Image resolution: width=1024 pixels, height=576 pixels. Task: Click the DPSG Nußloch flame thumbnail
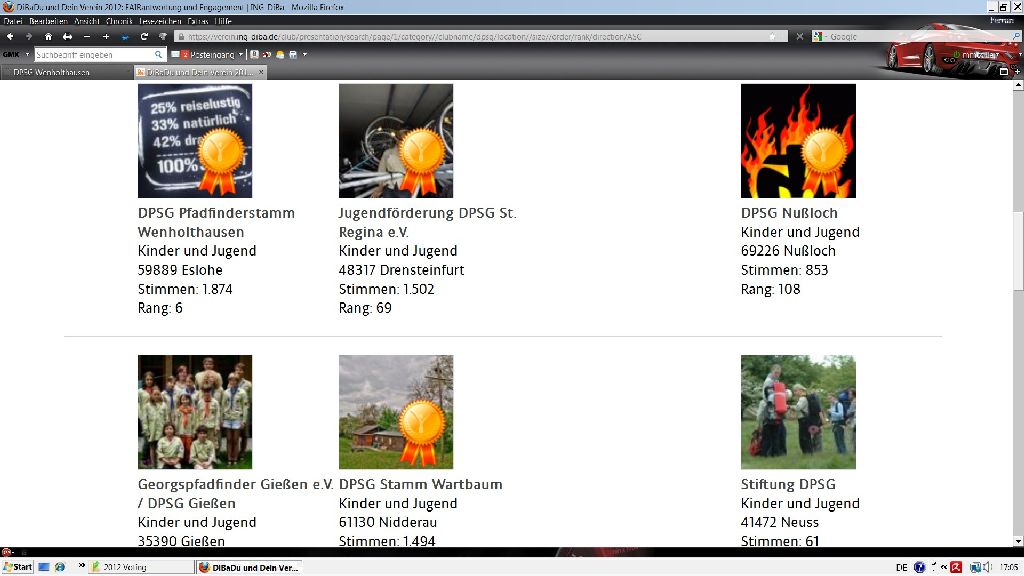pyautogui.click(x=798, y=140)
